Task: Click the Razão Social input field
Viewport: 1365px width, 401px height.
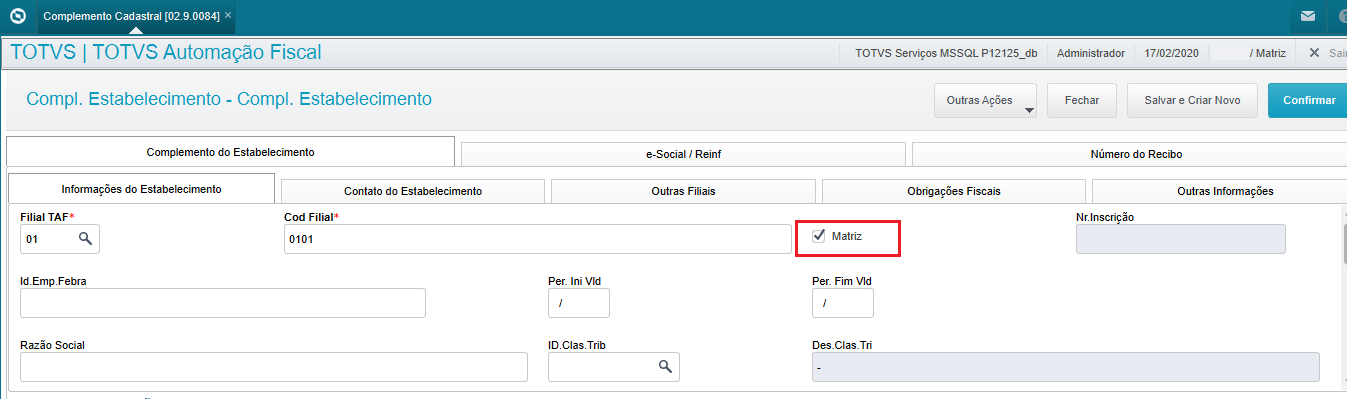Action: pyautogui.click(x=274, y=367)
